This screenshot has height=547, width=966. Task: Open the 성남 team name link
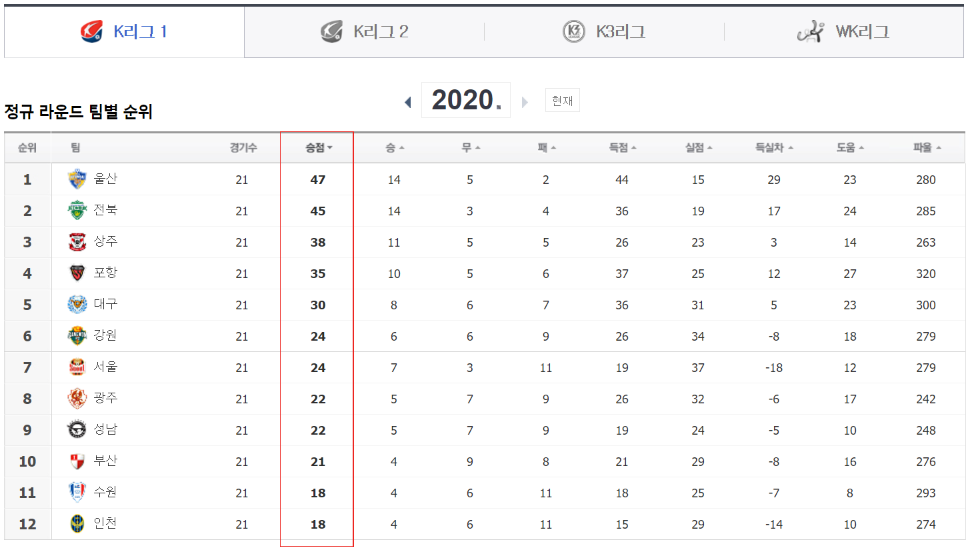[105, 429]
